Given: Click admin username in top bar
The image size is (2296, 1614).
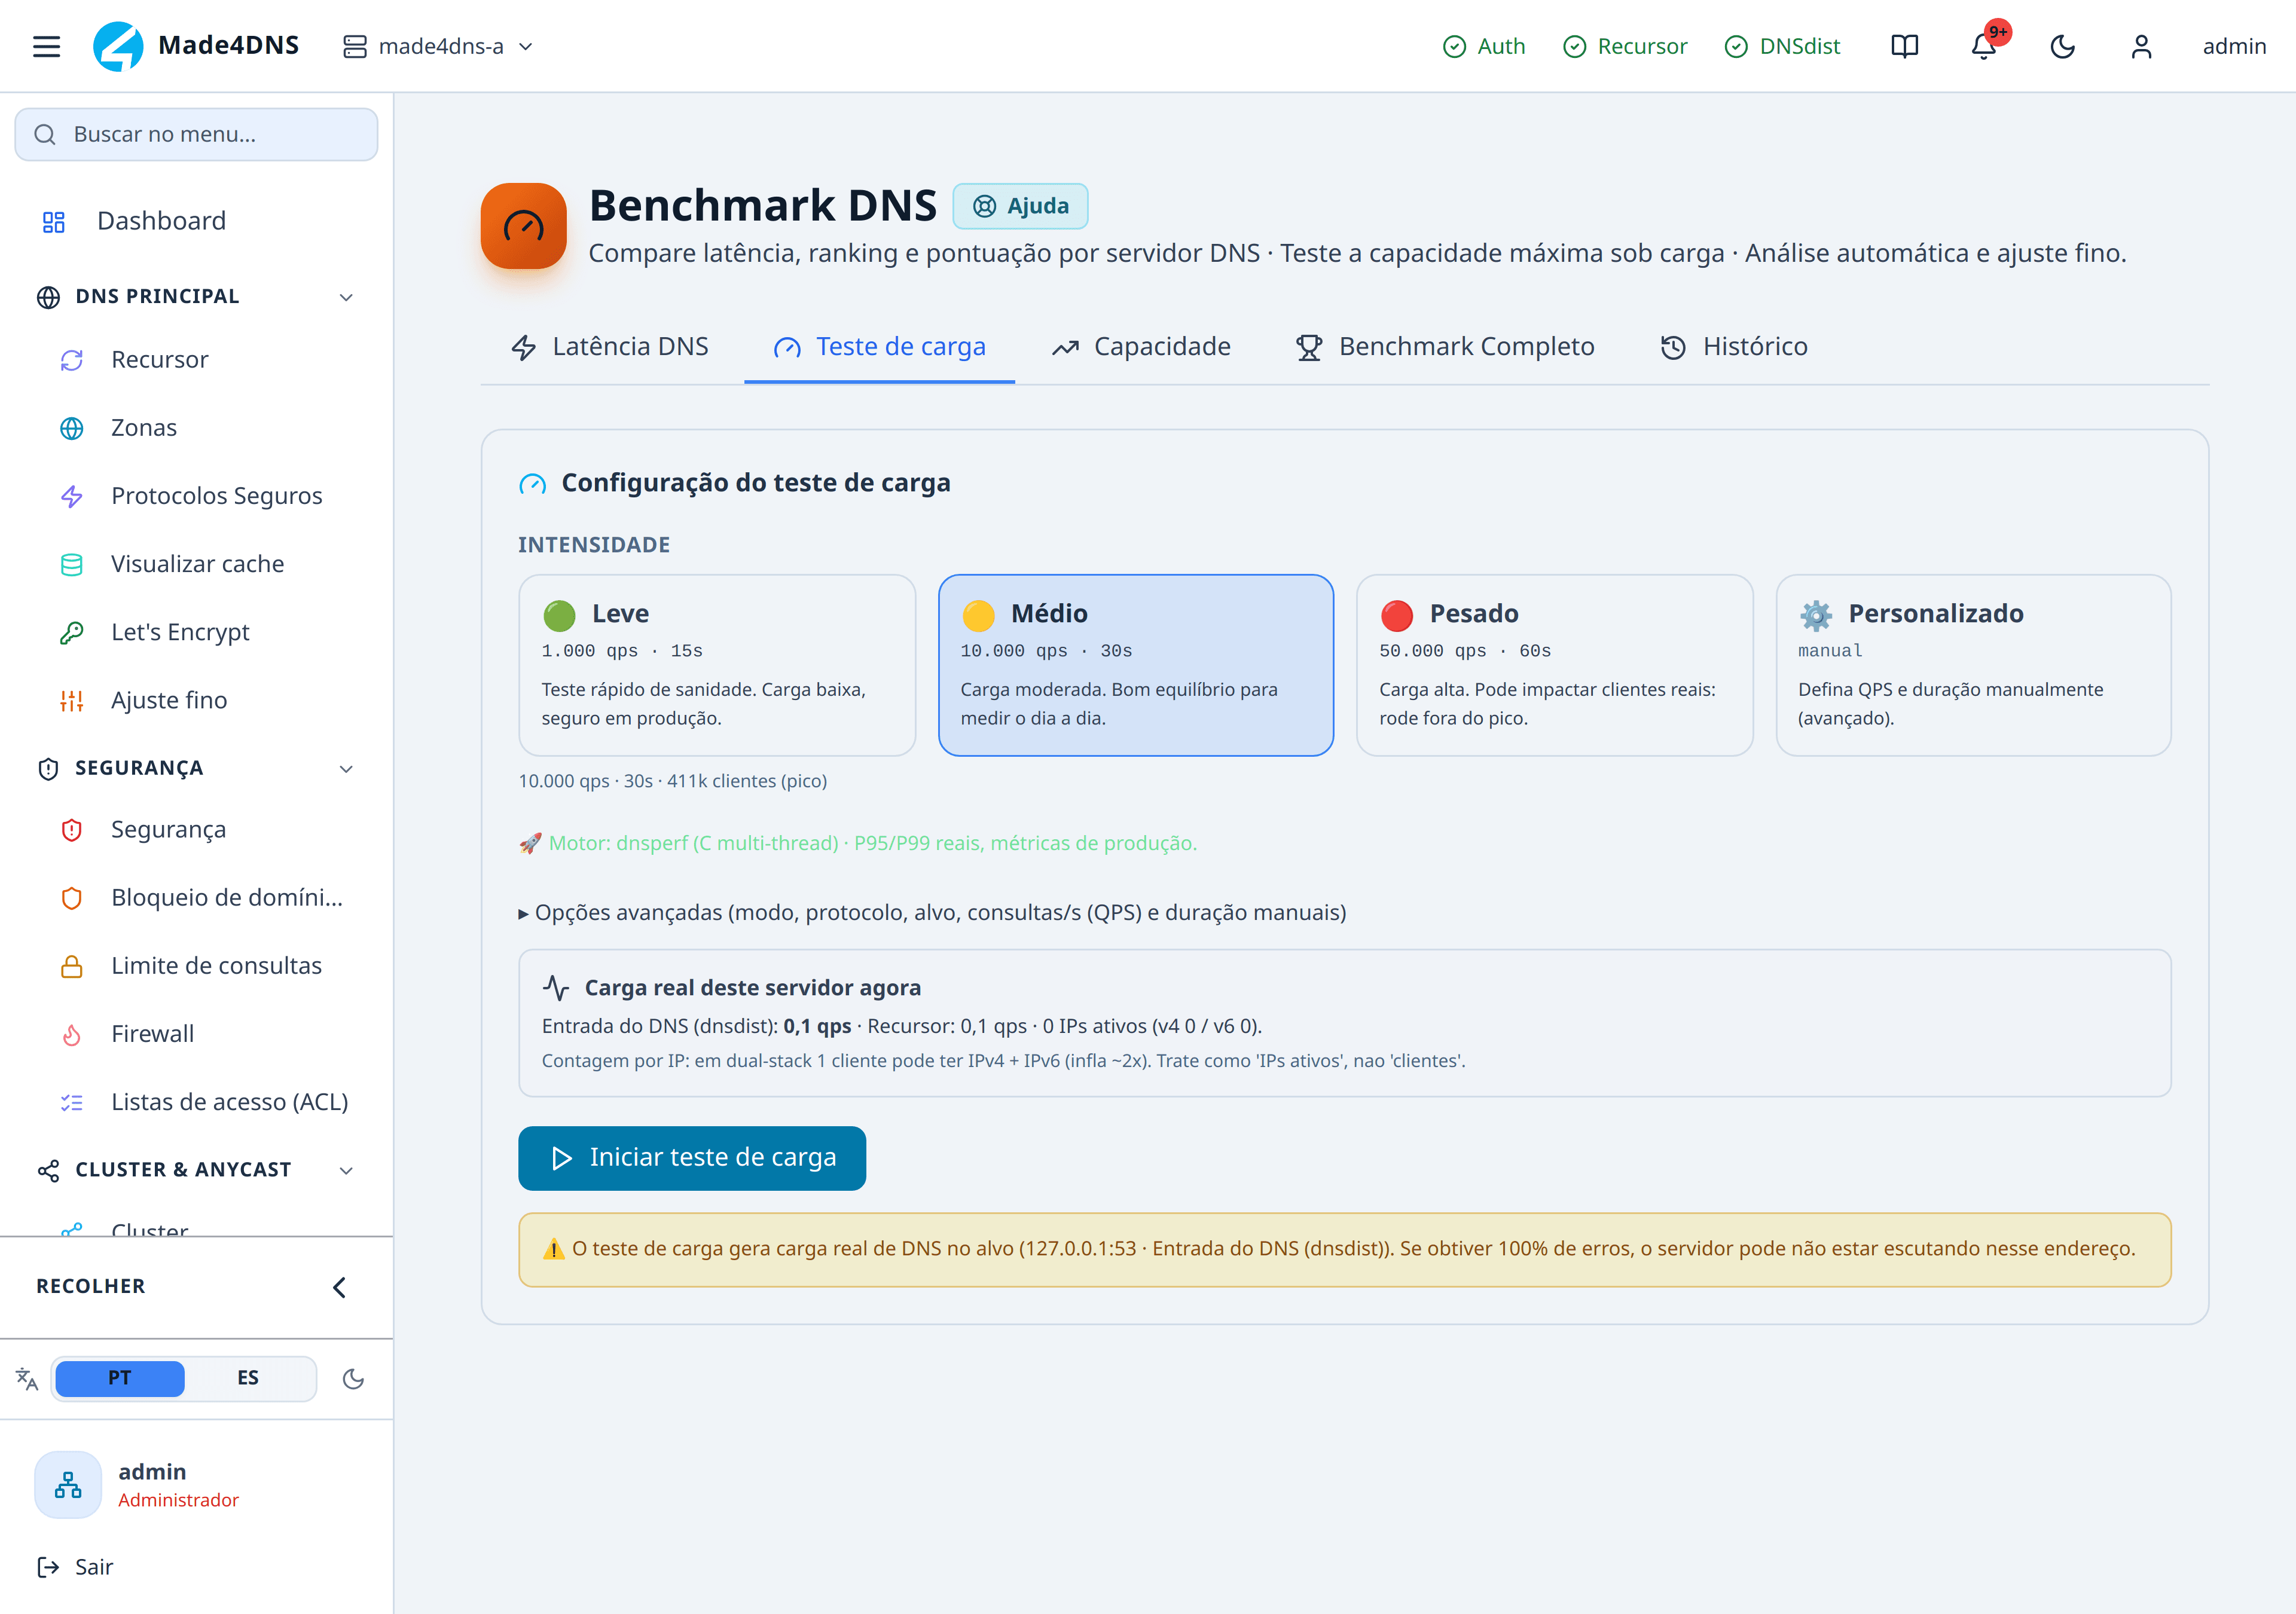Looking at the screenshot, I should tap(2234, 46).
